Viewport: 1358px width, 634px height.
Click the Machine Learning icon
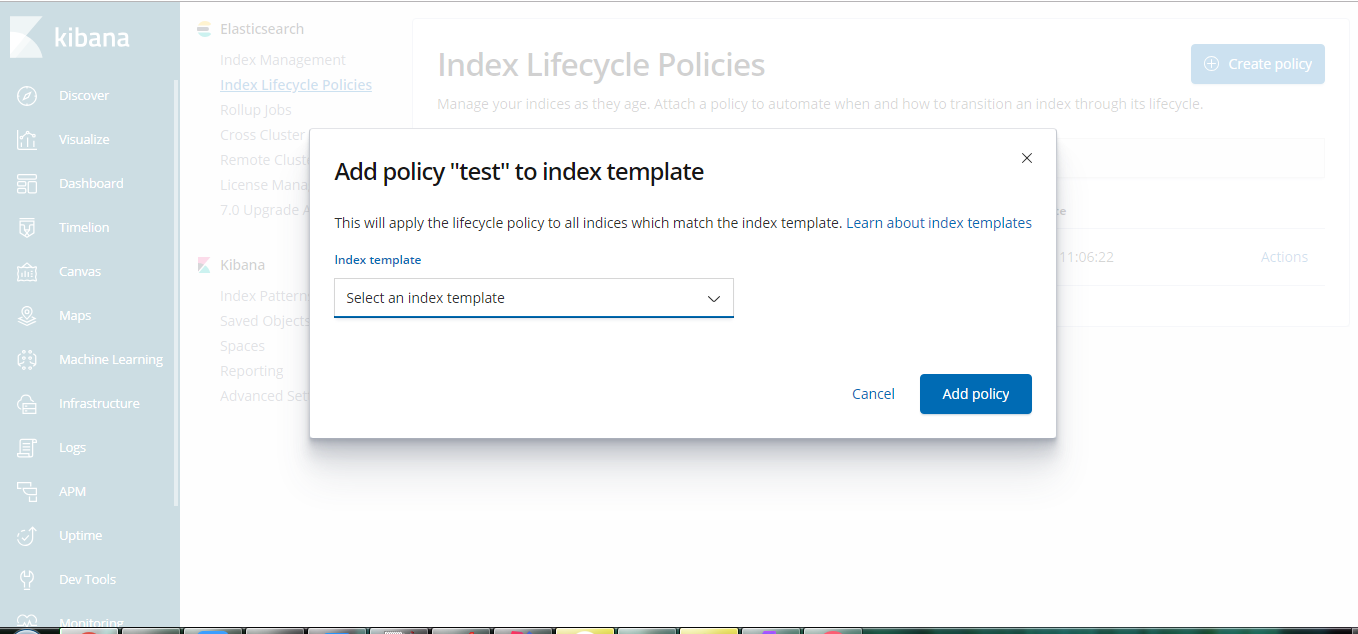click(27, 360)
